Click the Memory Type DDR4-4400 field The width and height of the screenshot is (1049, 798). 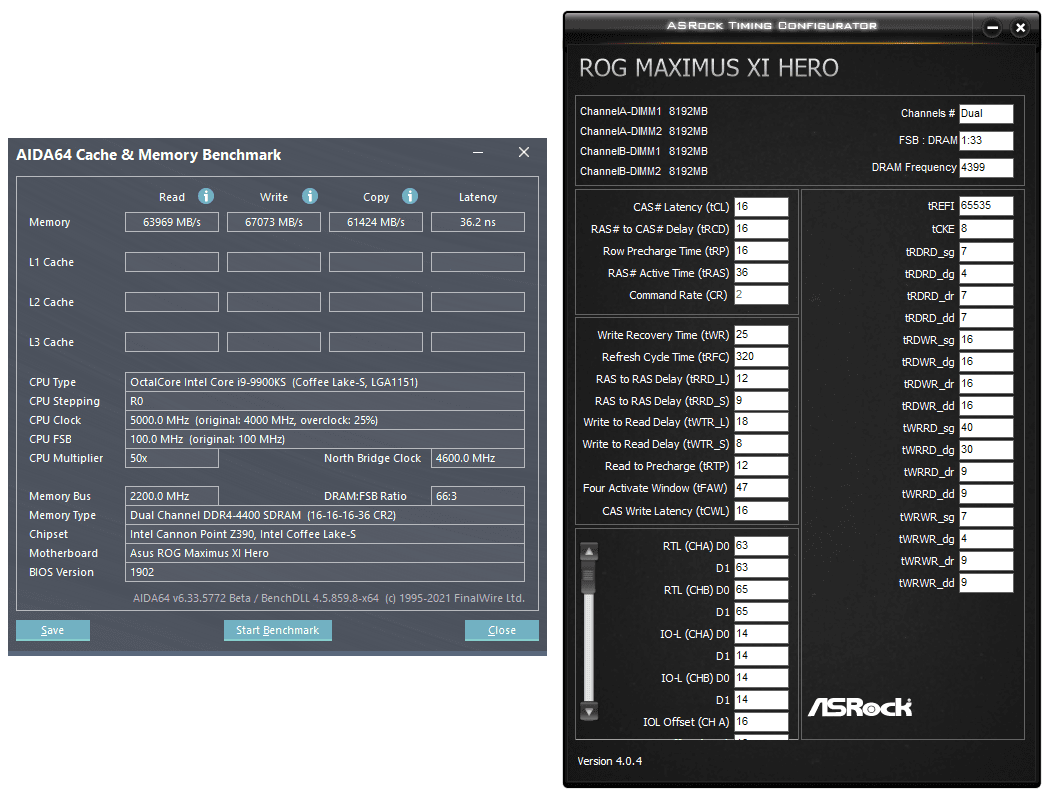point(324,515)
